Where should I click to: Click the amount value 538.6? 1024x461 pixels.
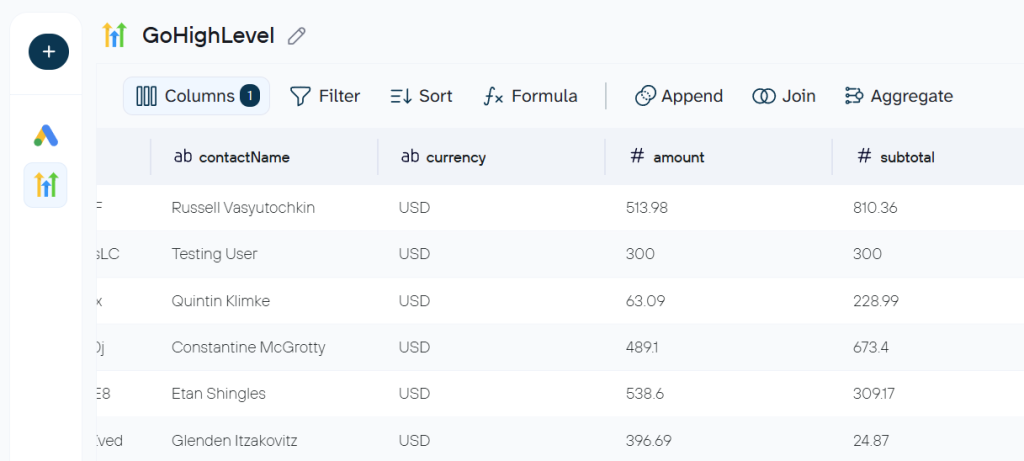tap(643, 394)
